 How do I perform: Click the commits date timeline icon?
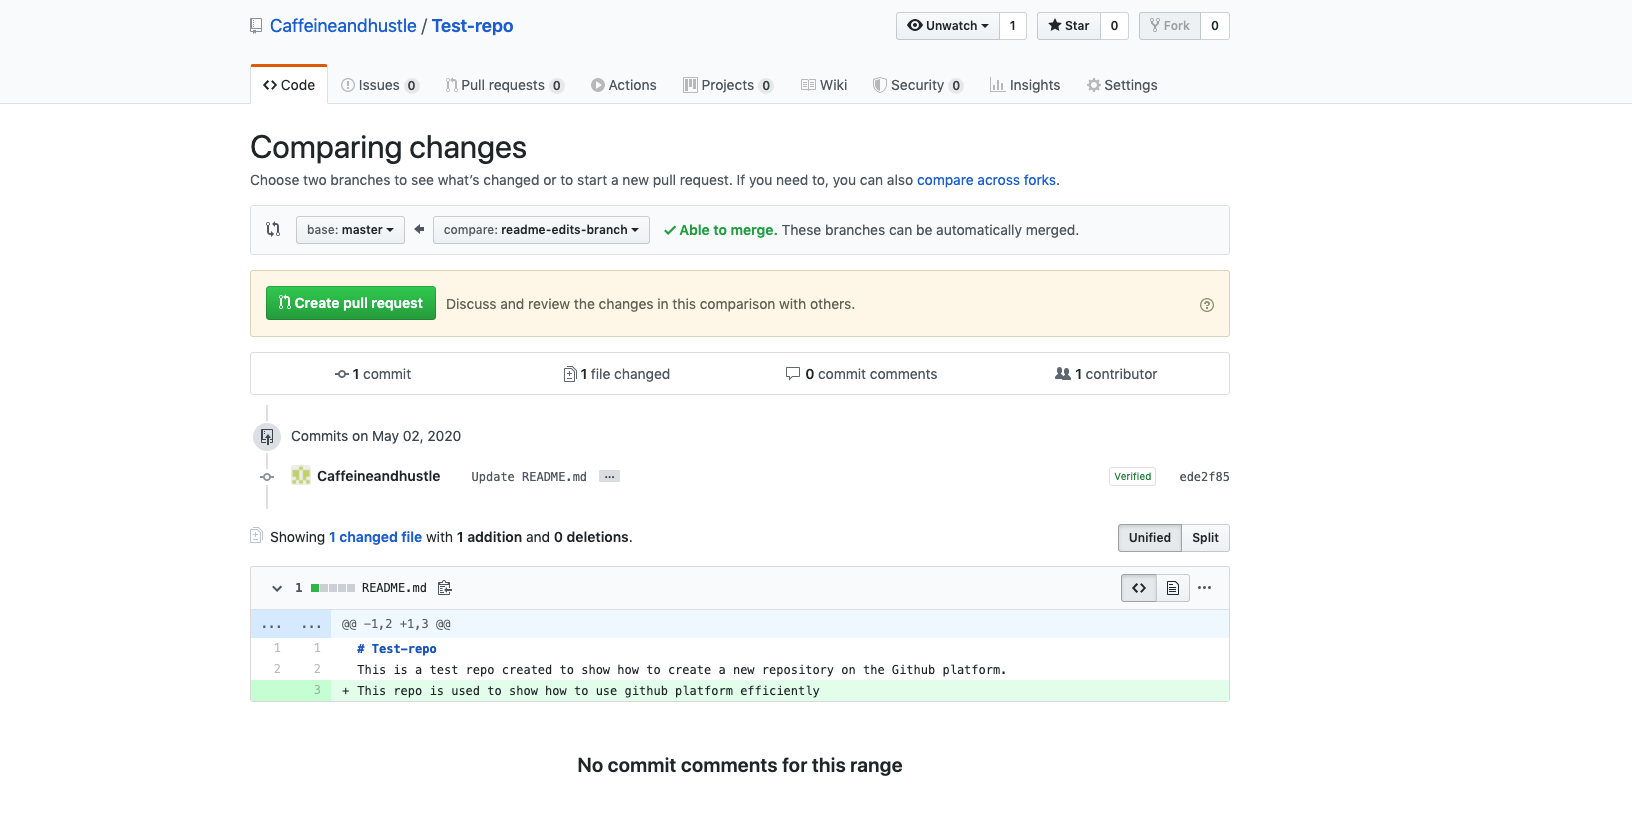(x=267, y=436)
